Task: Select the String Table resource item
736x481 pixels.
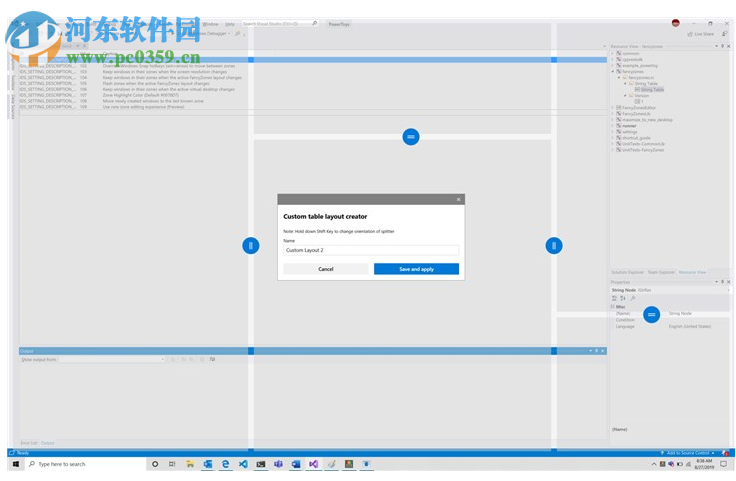Action: click(x=650, y=90)
